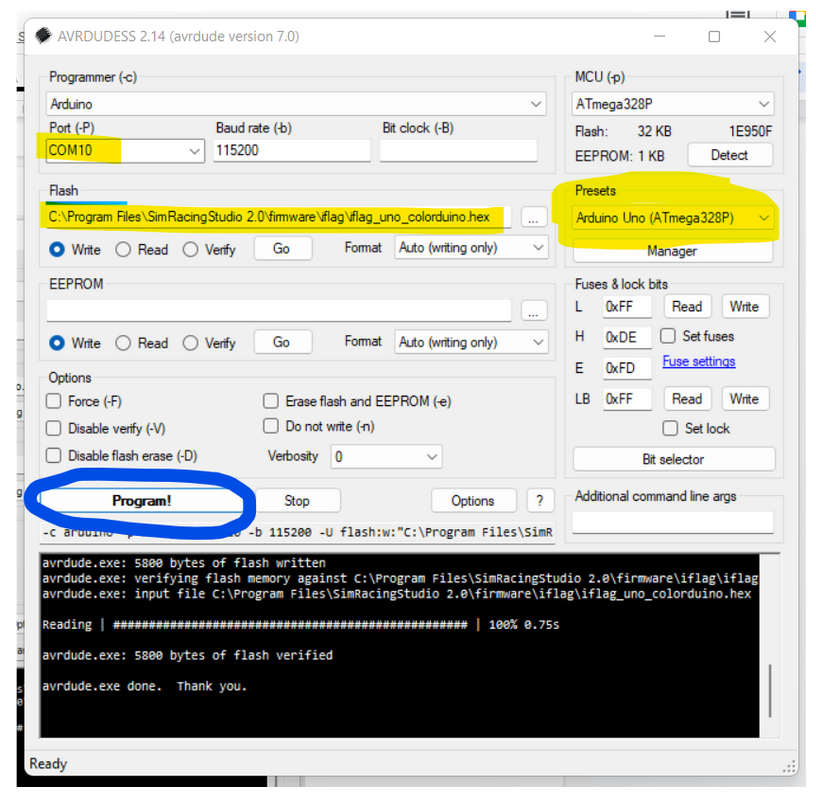
Task: Click the Program! button
Action: [x=142, y=501]
